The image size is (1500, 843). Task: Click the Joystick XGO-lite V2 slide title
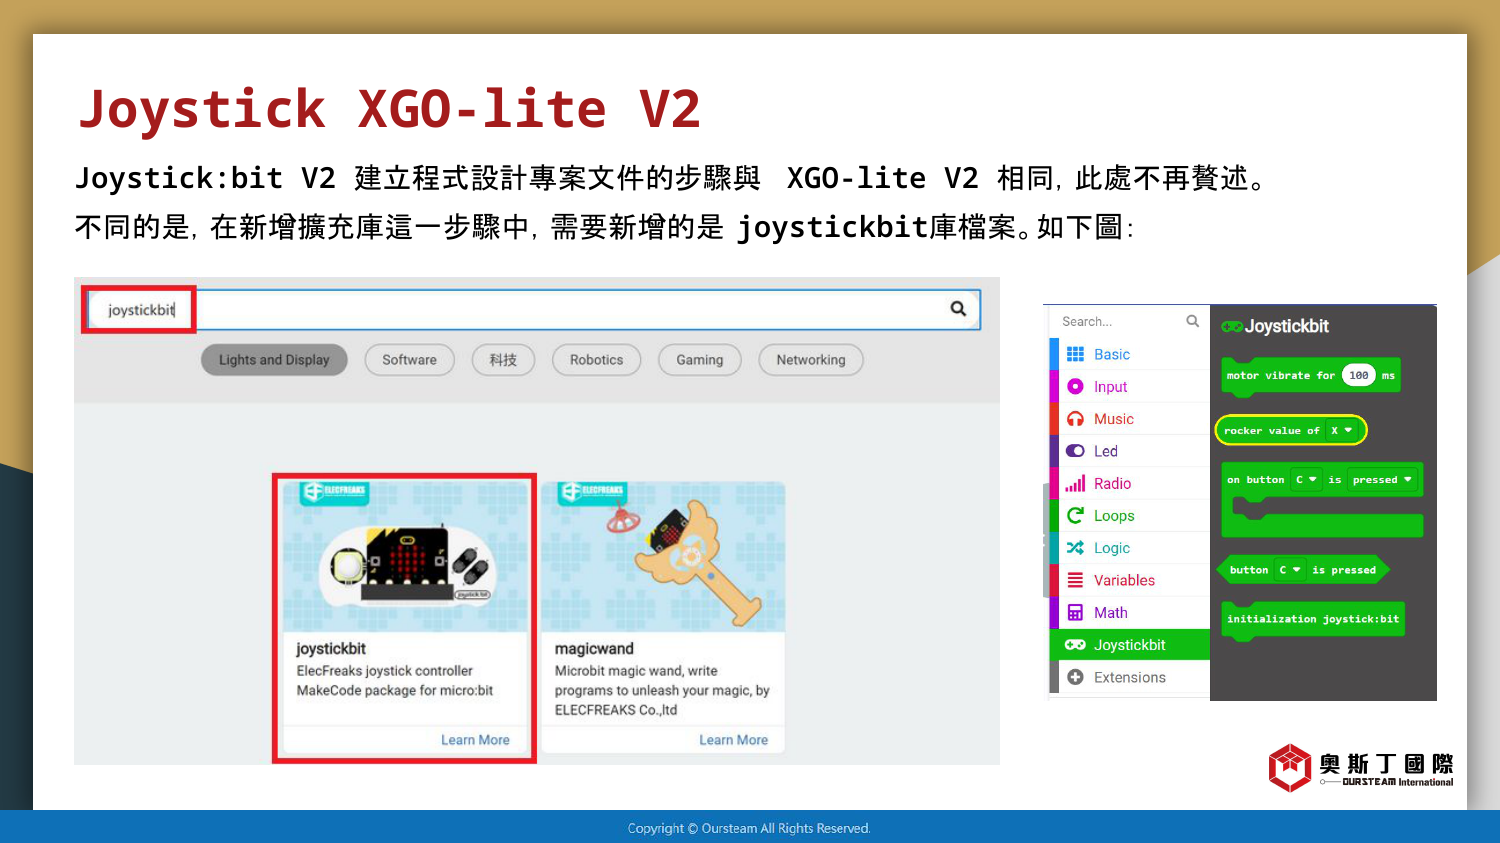pos(389,109)
